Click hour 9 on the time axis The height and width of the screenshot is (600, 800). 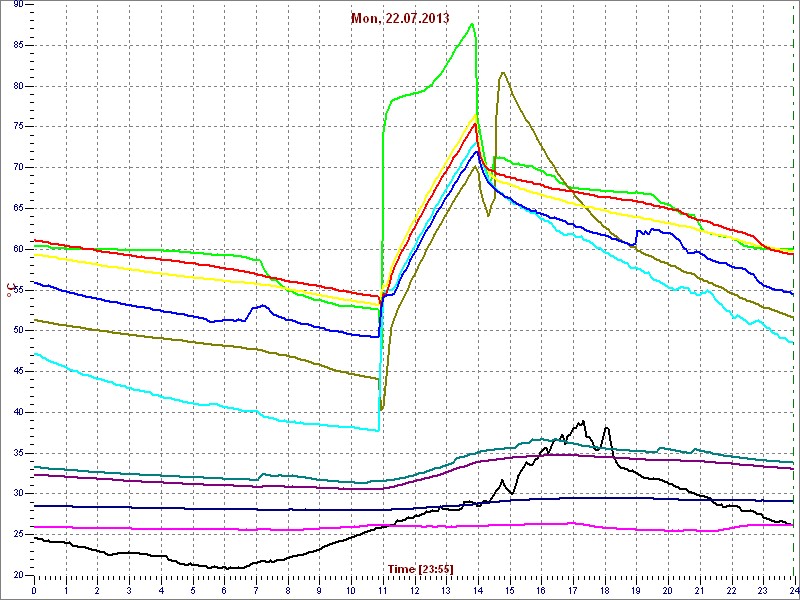[319, 590]
